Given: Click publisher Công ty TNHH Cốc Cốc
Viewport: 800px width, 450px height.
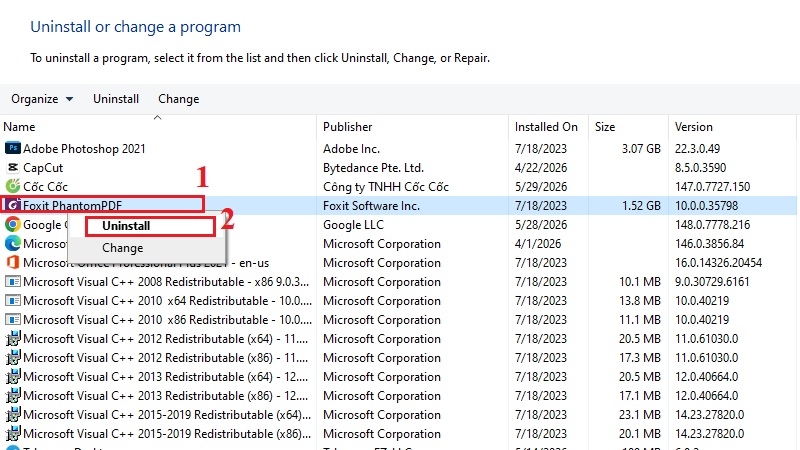Looking at the screenshot, I should (x=386, y=187).
